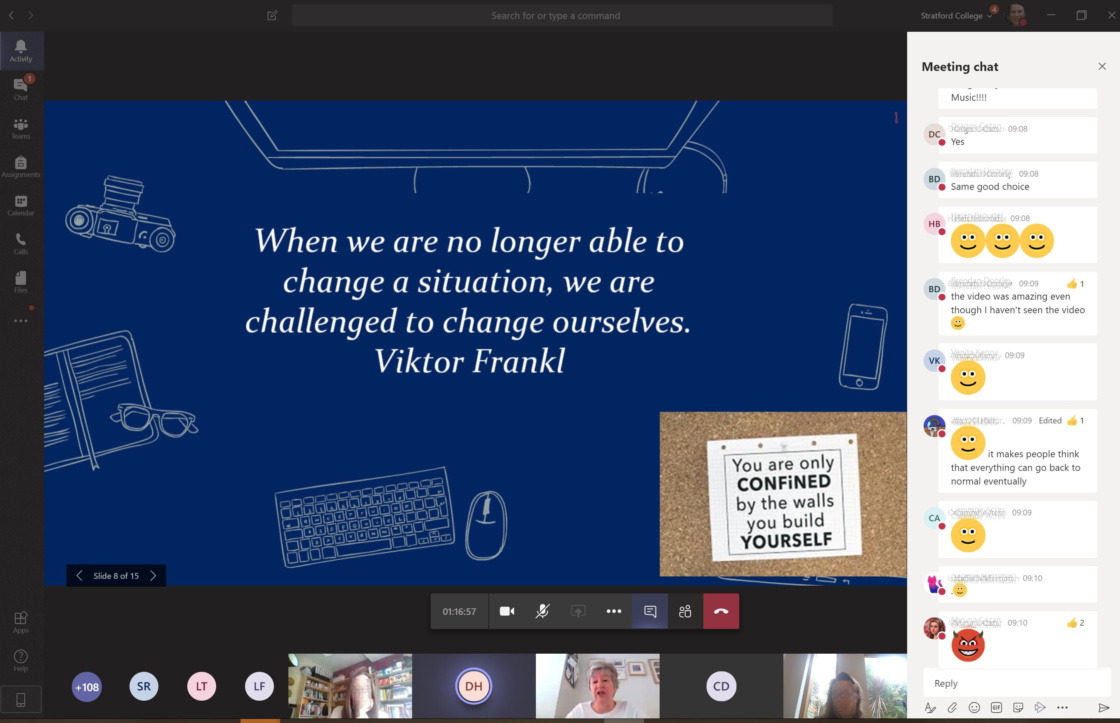The image size is (1120, 723).
Task: Hide the meeting chat panel via the chat bubble
Action: (649, 610)
